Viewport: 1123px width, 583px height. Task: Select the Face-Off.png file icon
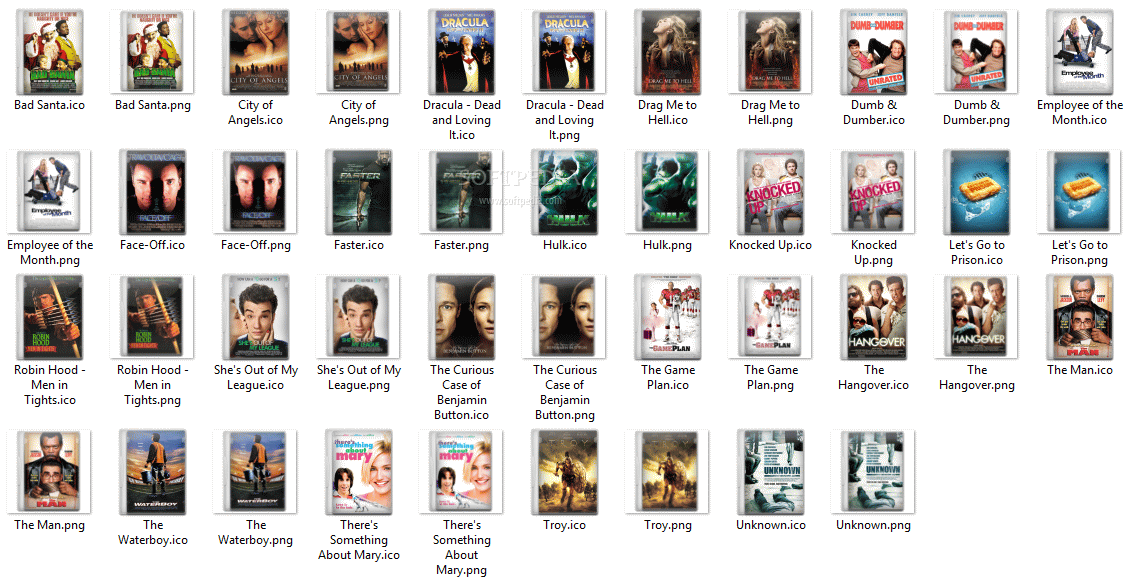(256, 192)
